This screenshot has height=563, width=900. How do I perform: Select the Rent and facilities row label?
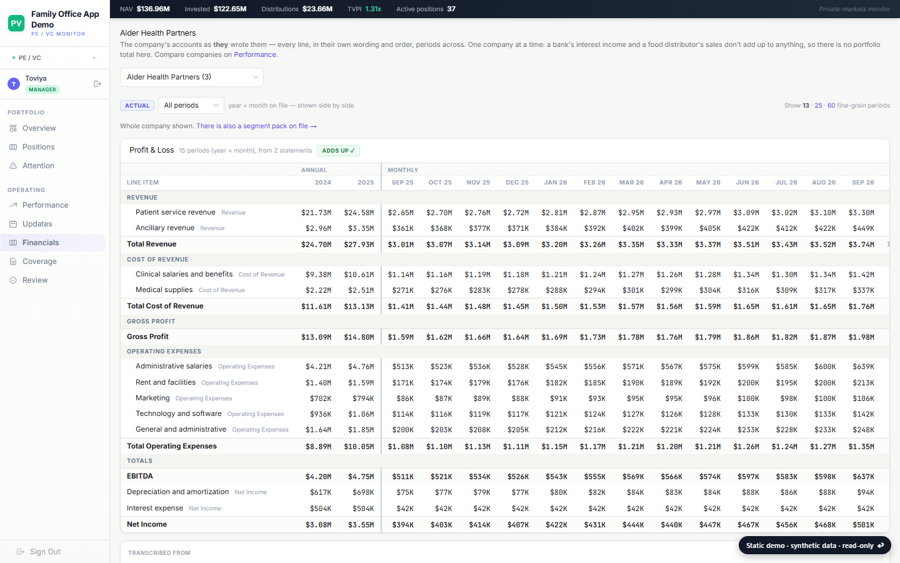coord(165,382)
